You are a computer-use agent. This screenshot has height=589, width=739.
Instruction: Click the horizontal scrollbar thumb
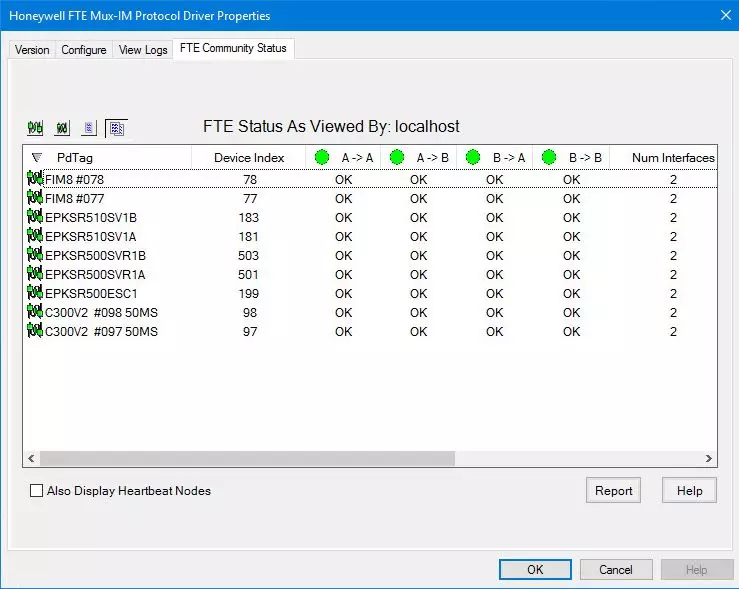tap(247, 458)
